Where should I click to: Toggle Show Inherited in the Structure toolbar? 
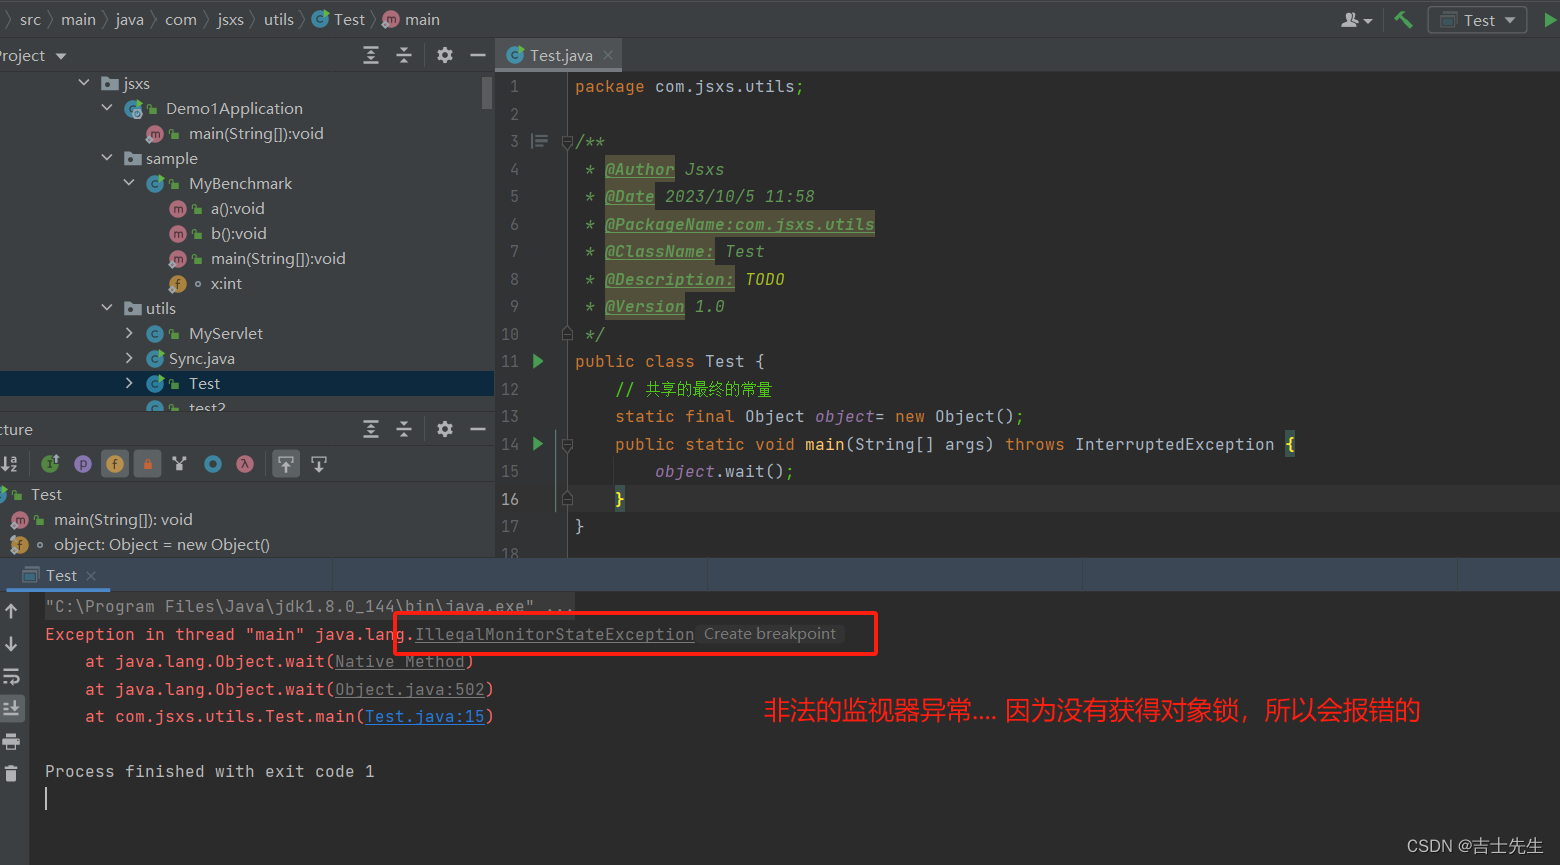pos(50,463)
